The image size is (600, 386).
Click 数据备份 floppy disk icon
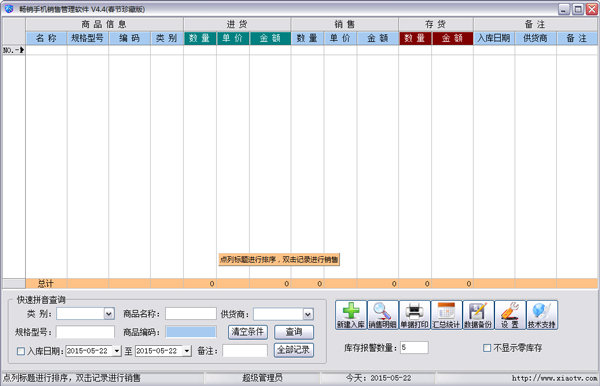click(x=478, y=315)
